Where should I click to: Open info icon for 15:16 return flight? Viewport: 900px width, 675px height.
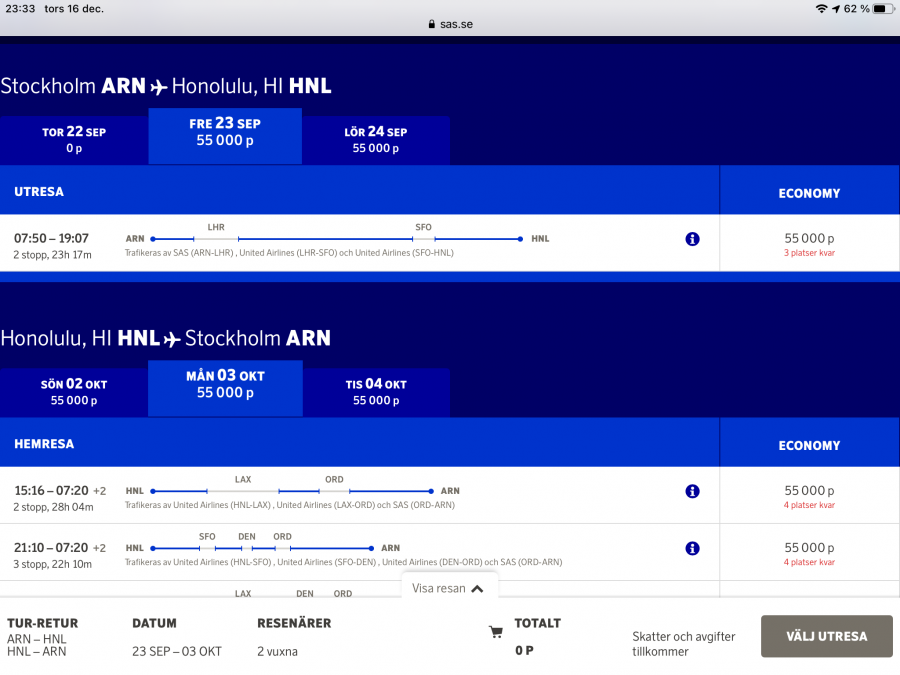(x=692, y=491)
